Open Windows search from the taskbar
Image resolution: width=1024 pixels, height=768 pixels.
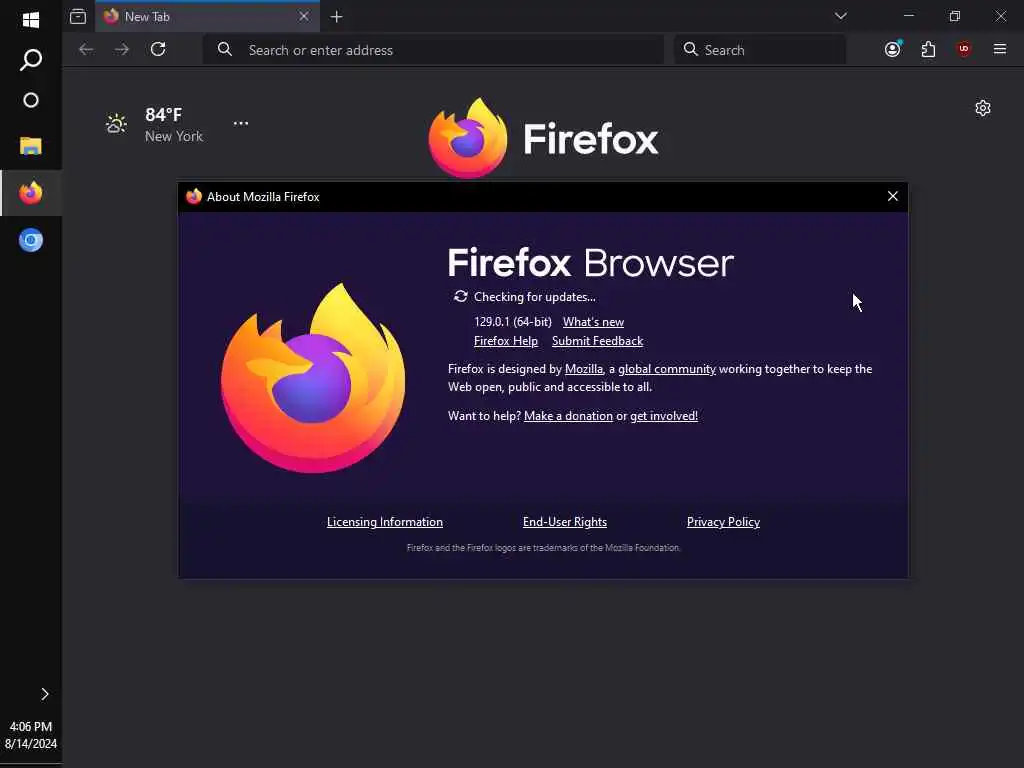pos(31,59)
